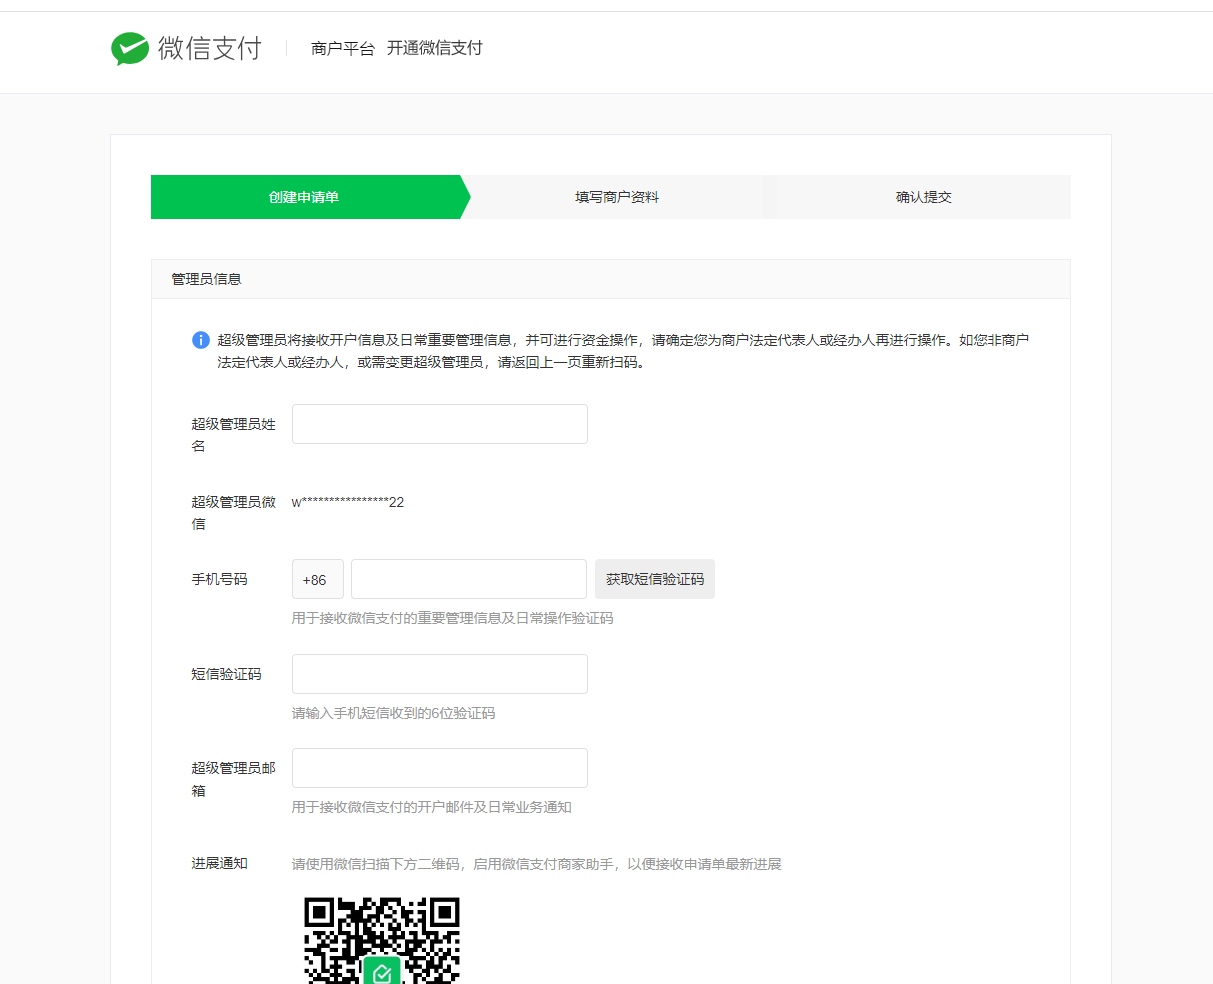Open the 商户平台 header link

(x=343, y=48)
